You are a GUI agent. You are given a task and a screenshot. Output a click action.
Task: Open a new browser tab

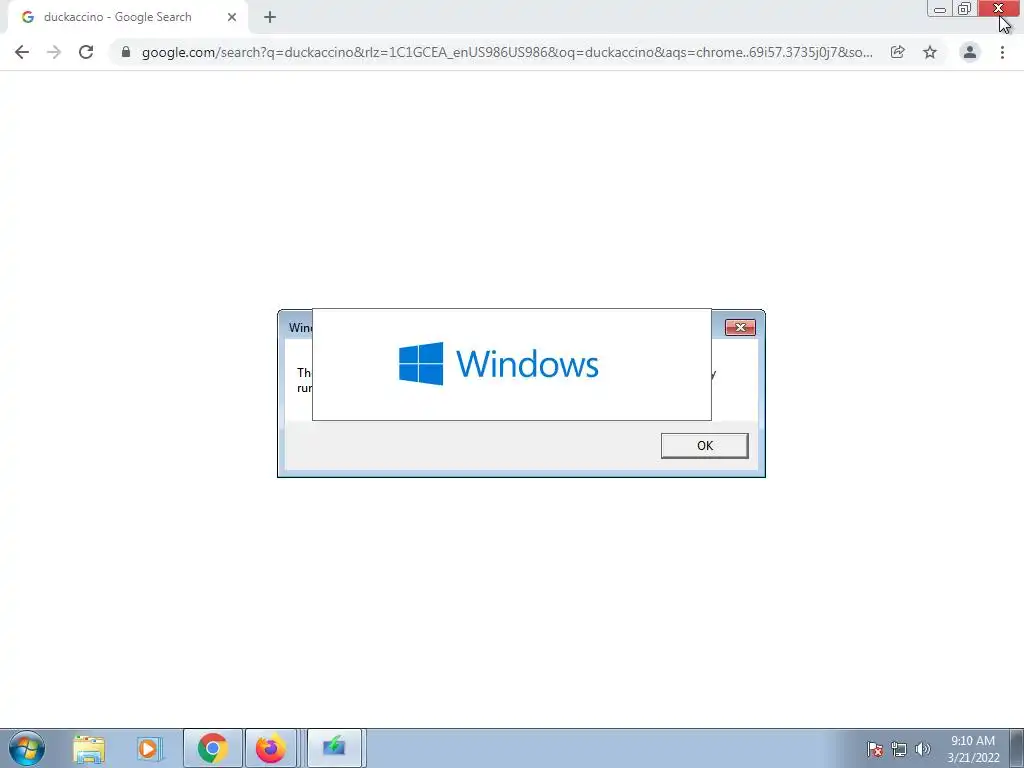click(270, 18)
